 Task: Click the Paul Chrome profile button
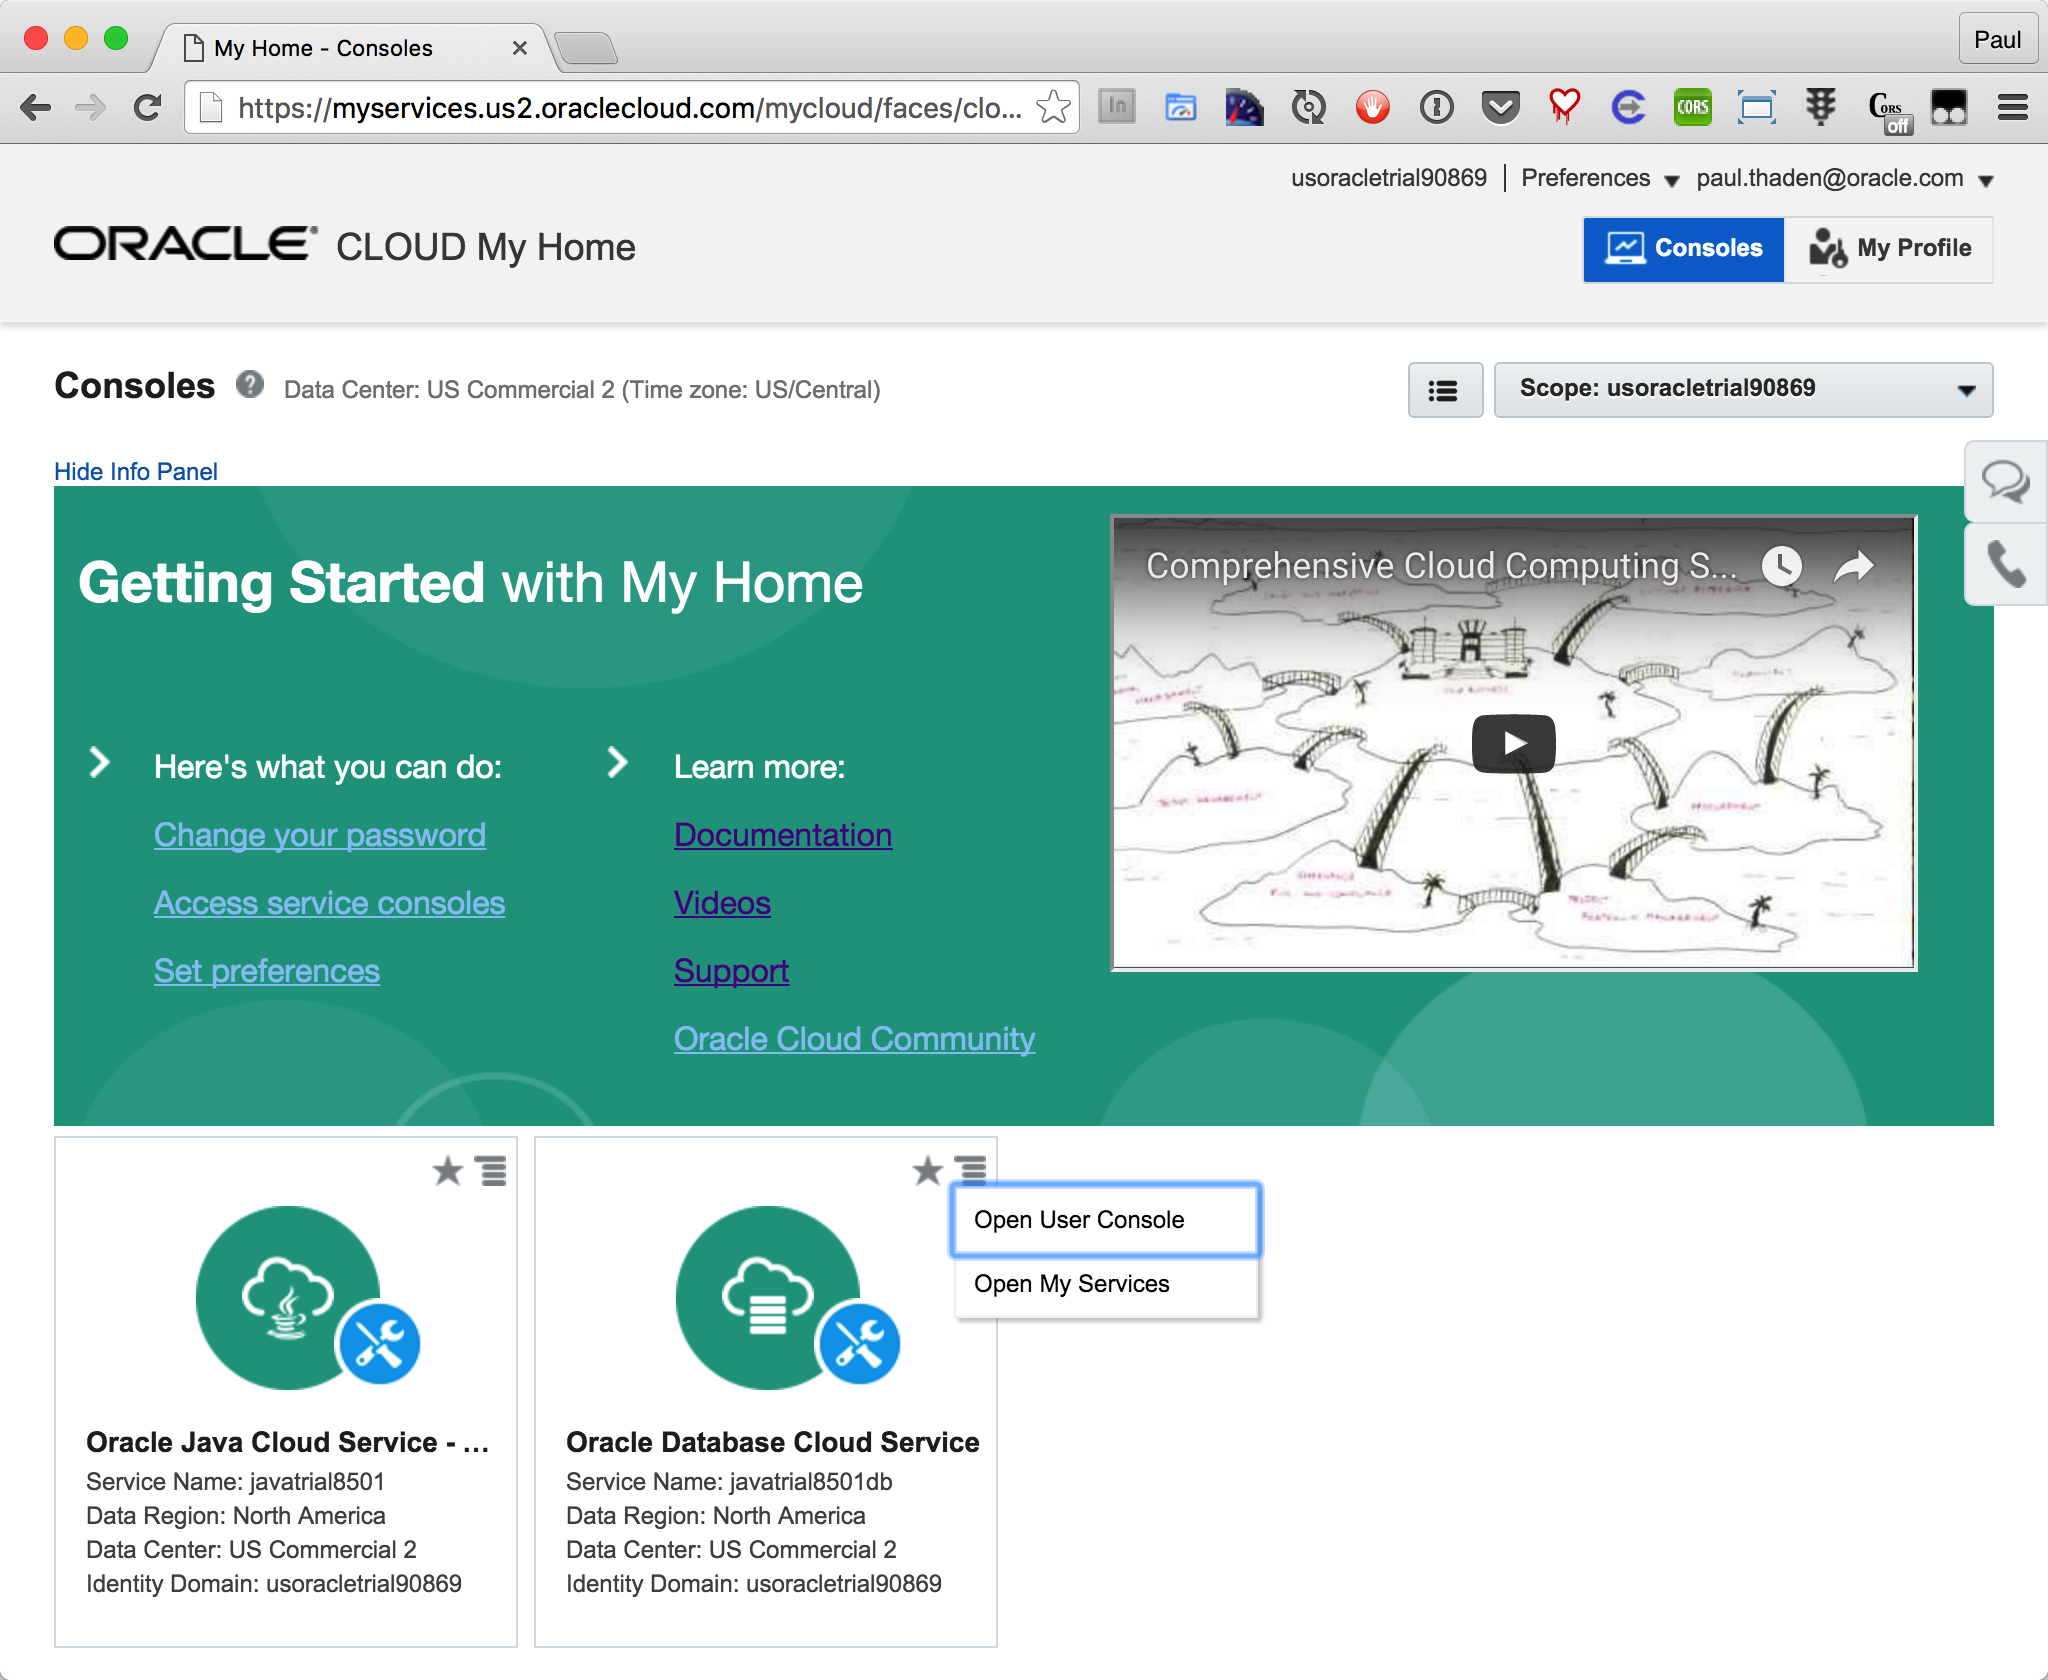tap(1997, 40)
